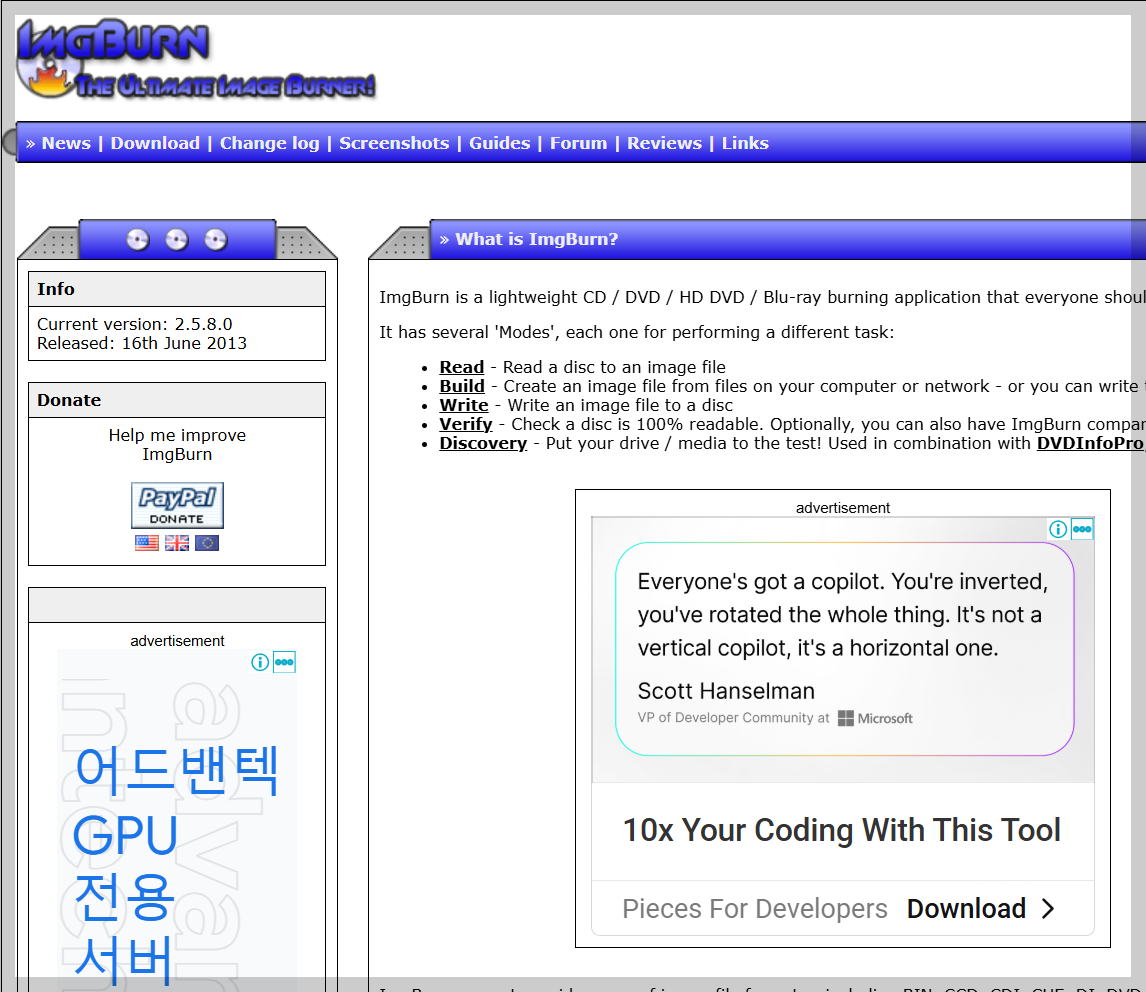Click the Microsoft logo in the ad
The image size is (1146, 992).
click(876, 719)
